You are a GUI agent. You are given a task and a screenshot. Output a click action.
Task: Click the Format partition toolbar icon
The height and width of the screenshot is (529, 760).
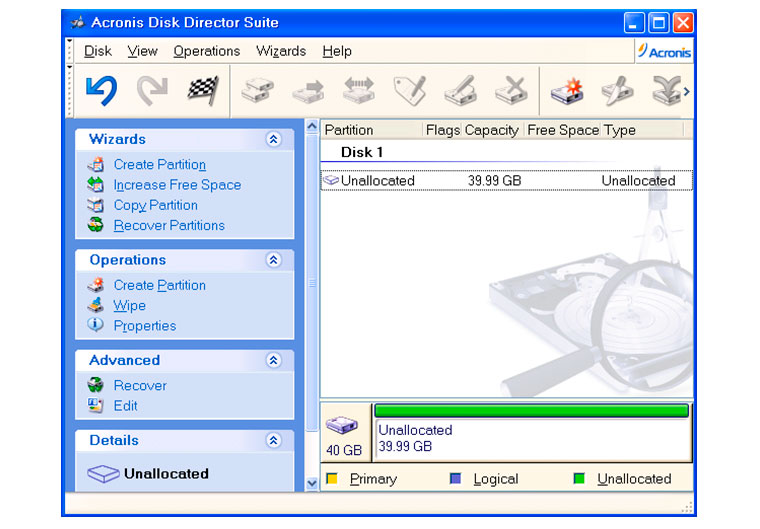click(x=460, y=90)
